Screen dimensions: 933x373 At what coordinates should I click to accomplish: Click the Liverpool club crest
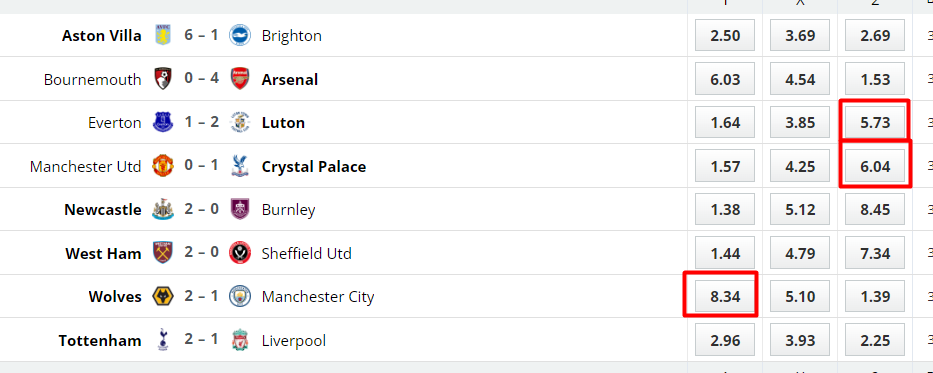240,340
